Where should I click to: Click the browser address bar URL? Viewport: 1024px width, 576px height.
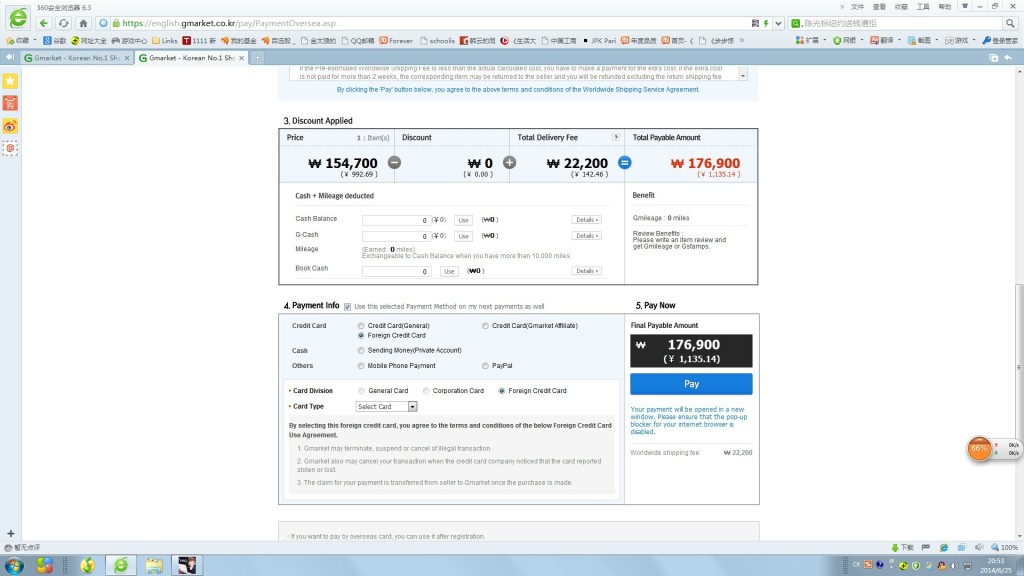(x=229, y=23)
